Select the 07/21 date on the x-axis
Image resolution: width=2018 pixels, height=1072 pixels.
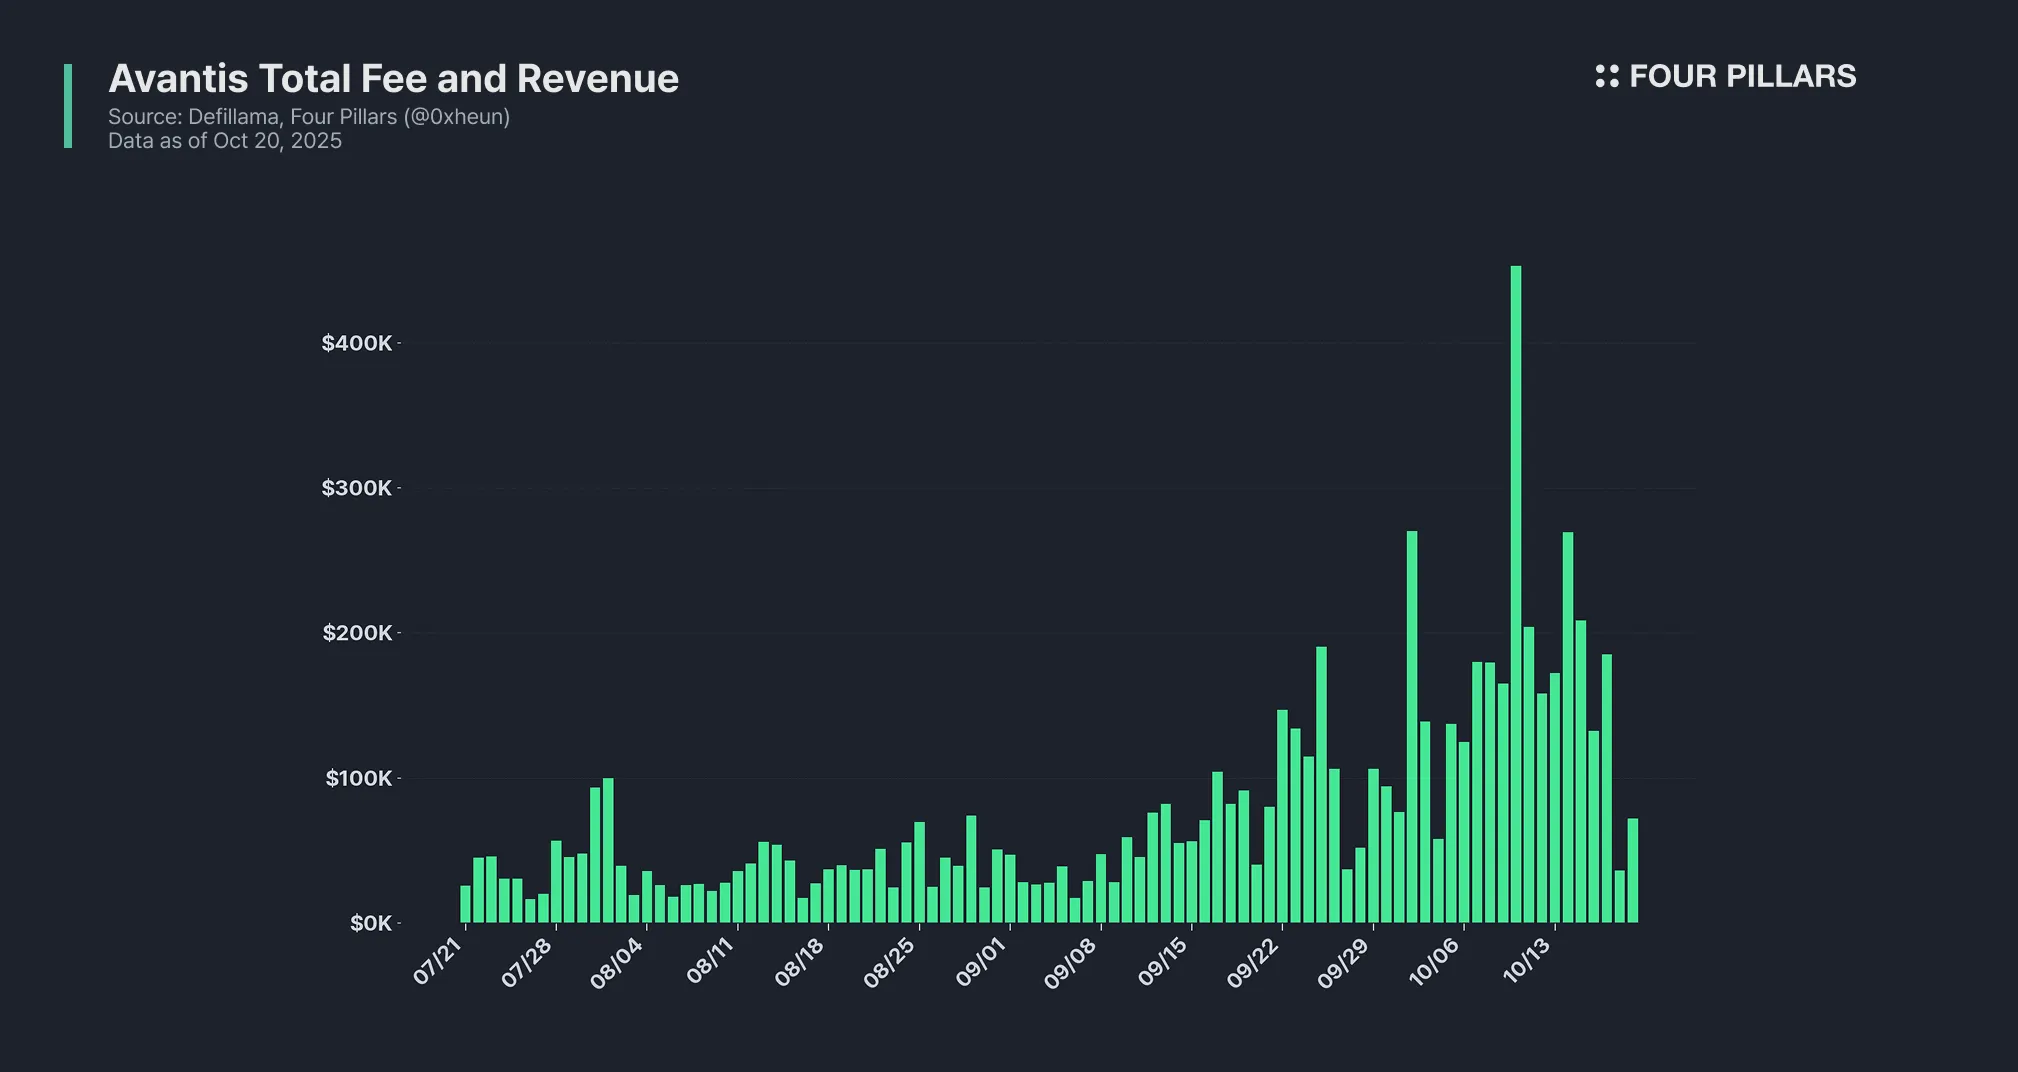tap(439, 961)
